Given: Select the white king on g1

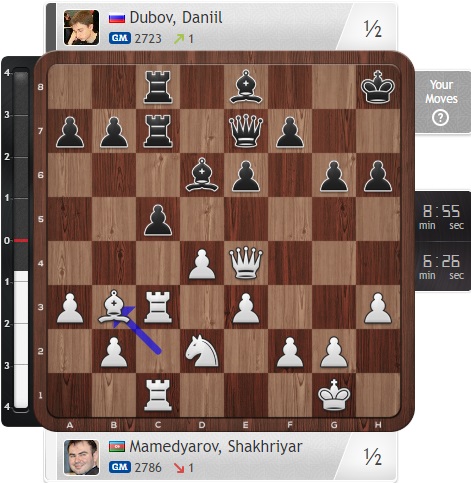Looking at the screenshot, I should 334,395.
